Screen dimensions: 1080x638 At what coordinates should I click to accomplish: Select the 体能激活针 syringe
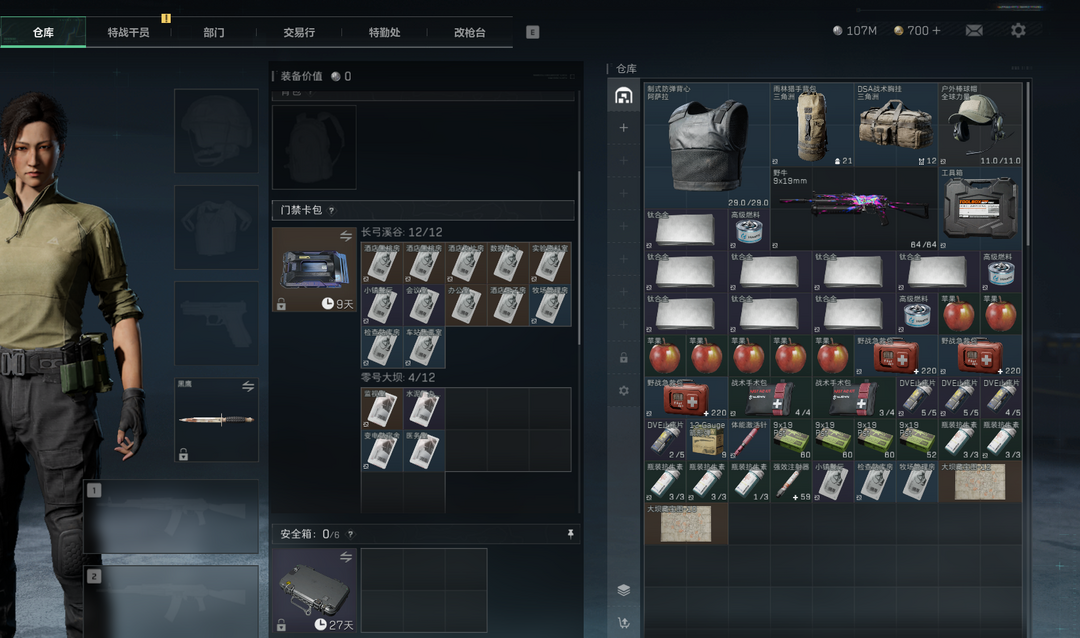pos(749,440)
